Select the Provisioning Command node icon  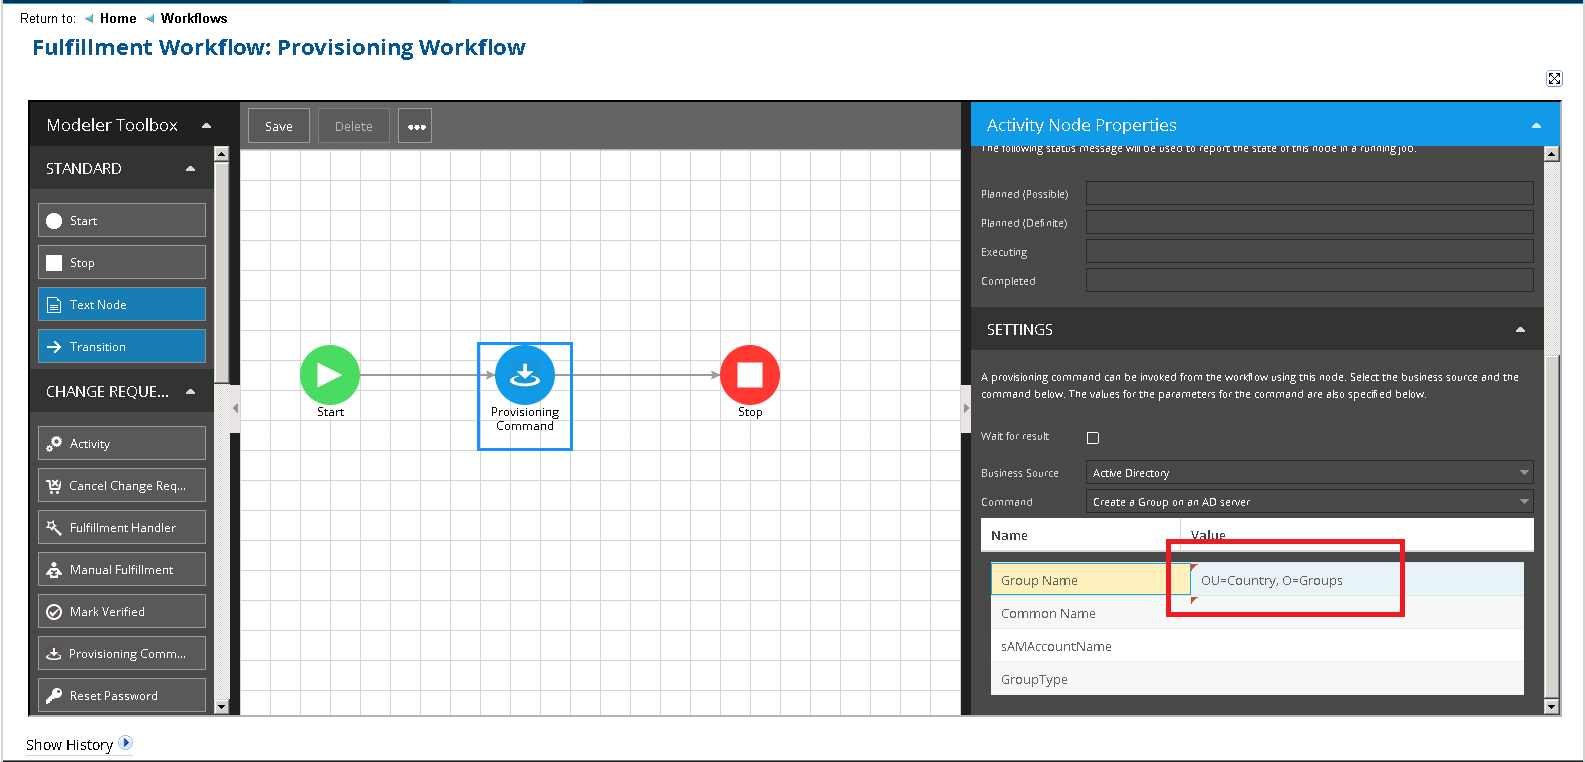(x=524, y=375)
